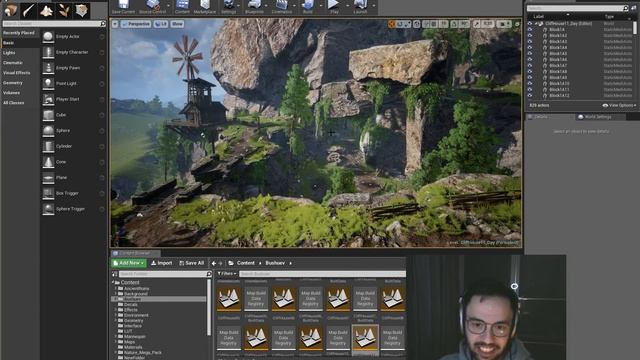Select the Foliage mode icon
This screenshot has width=640, height=360.
pos(64,10)
